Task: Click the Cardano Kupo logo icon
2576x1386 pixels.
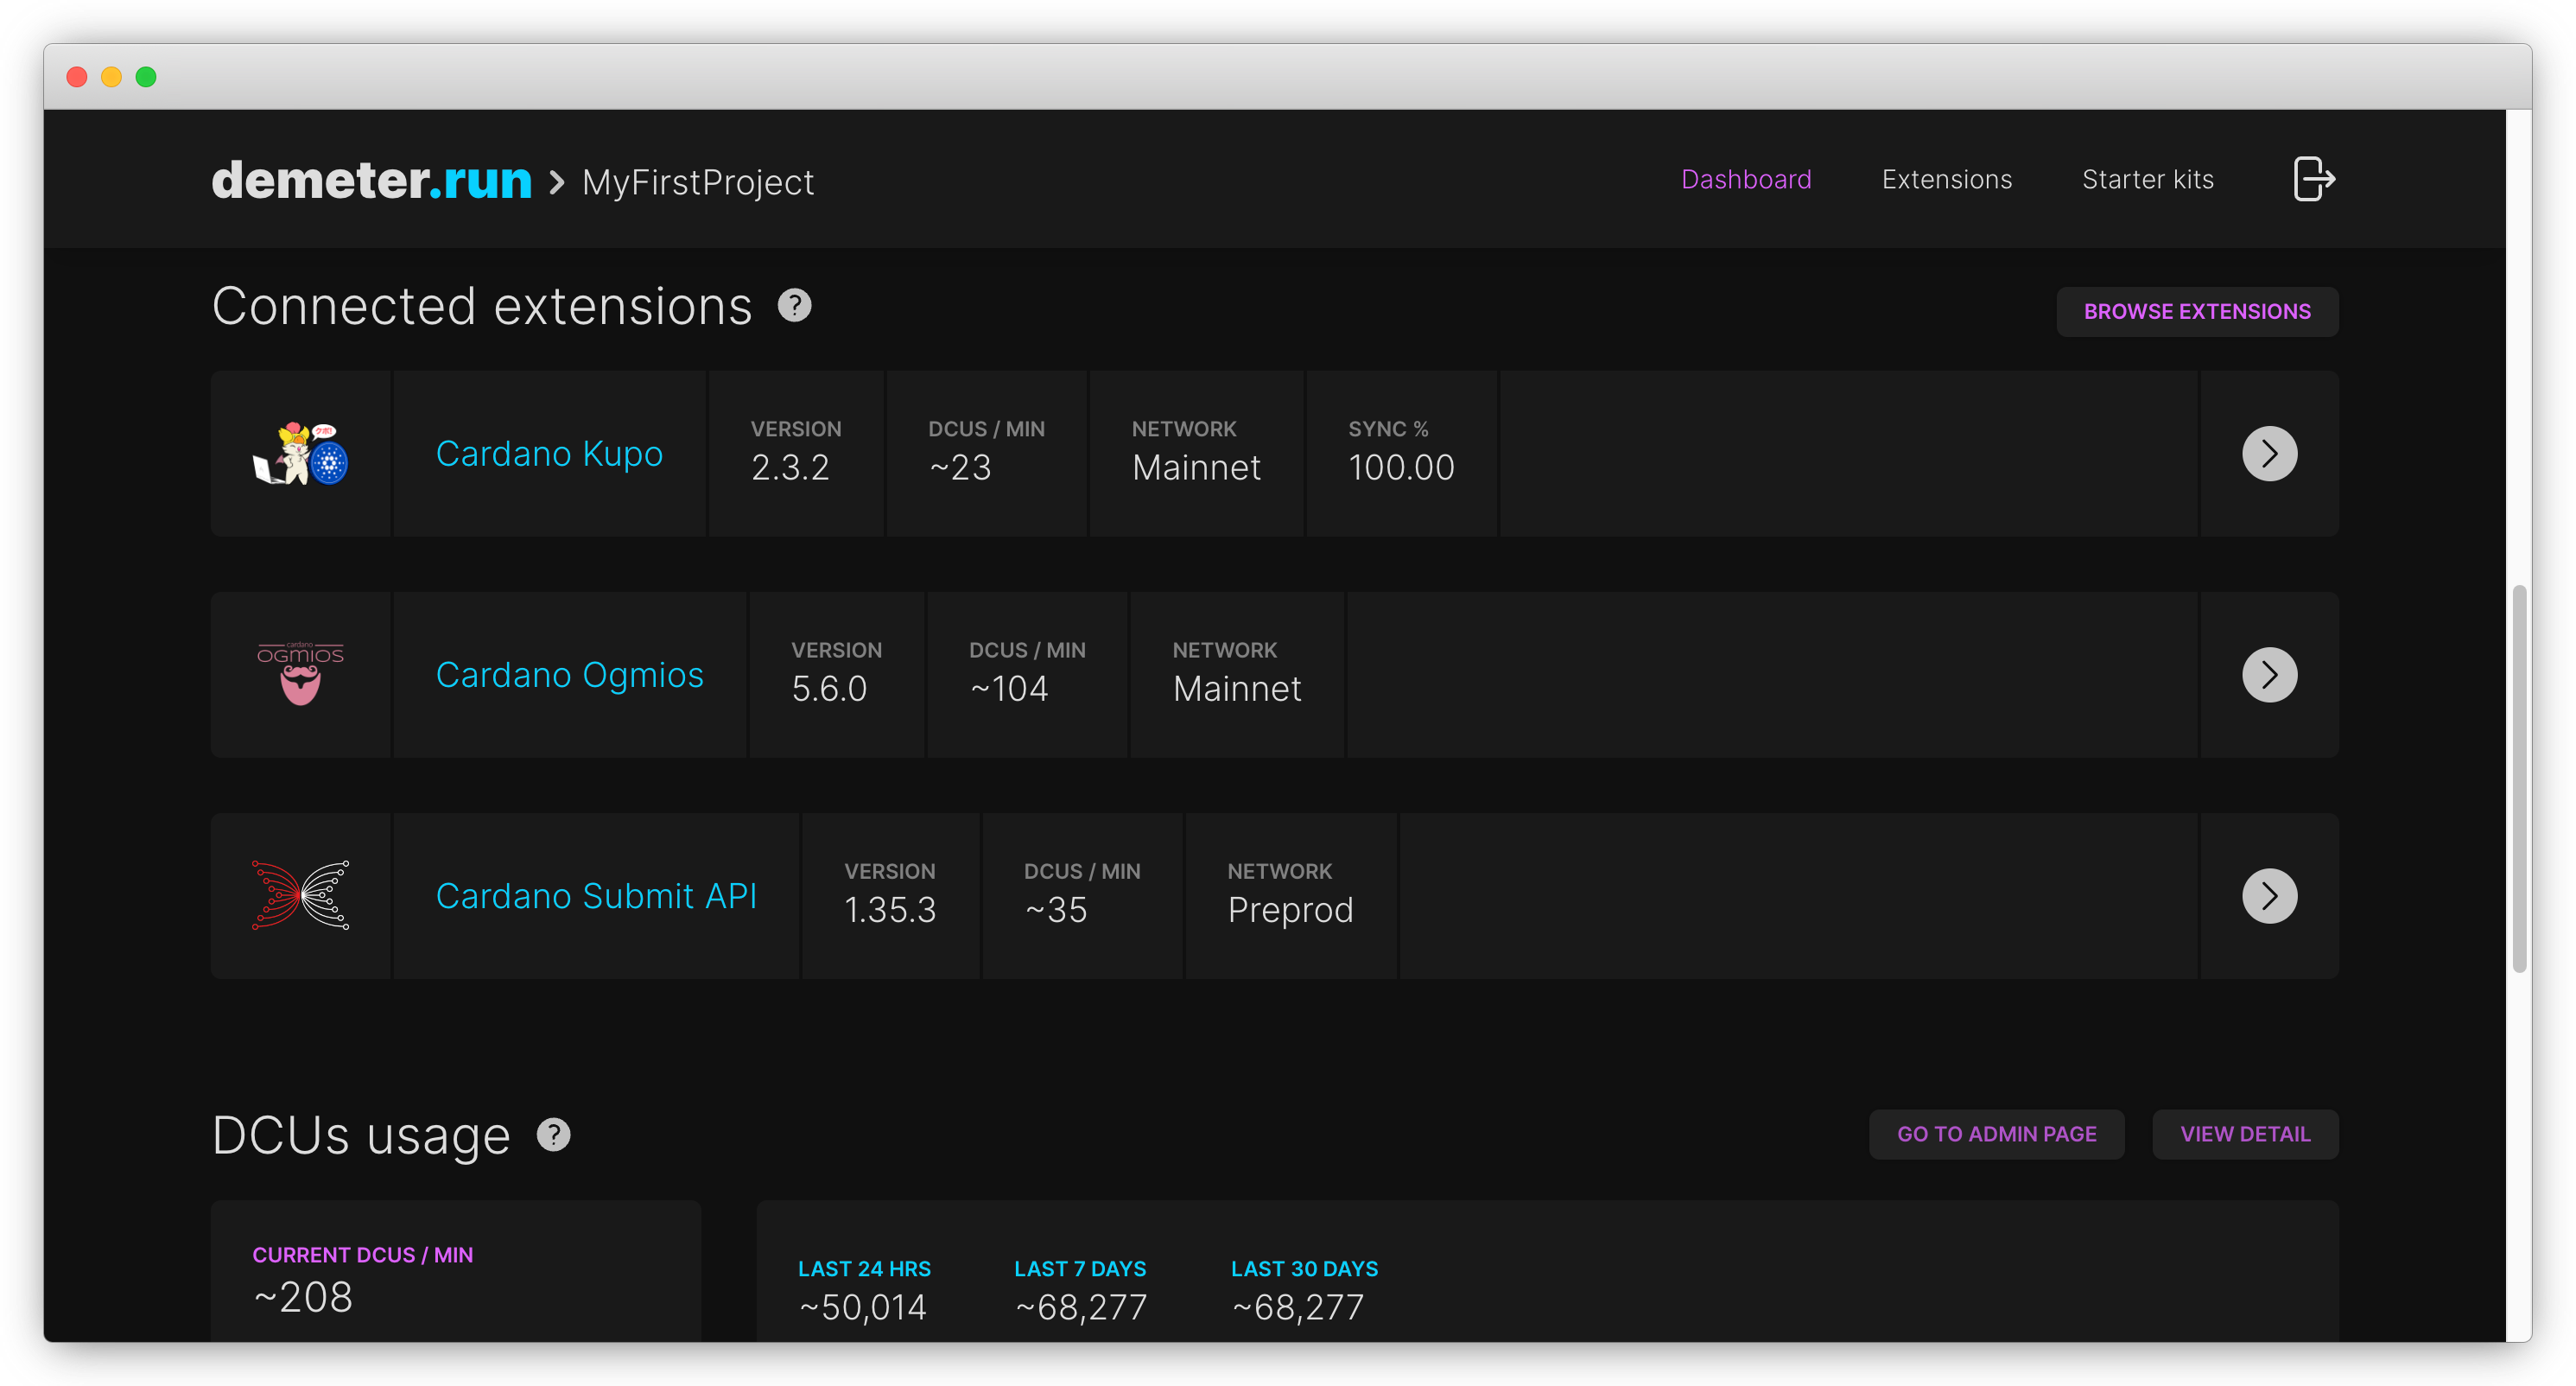Action: [x=300, y=454]
